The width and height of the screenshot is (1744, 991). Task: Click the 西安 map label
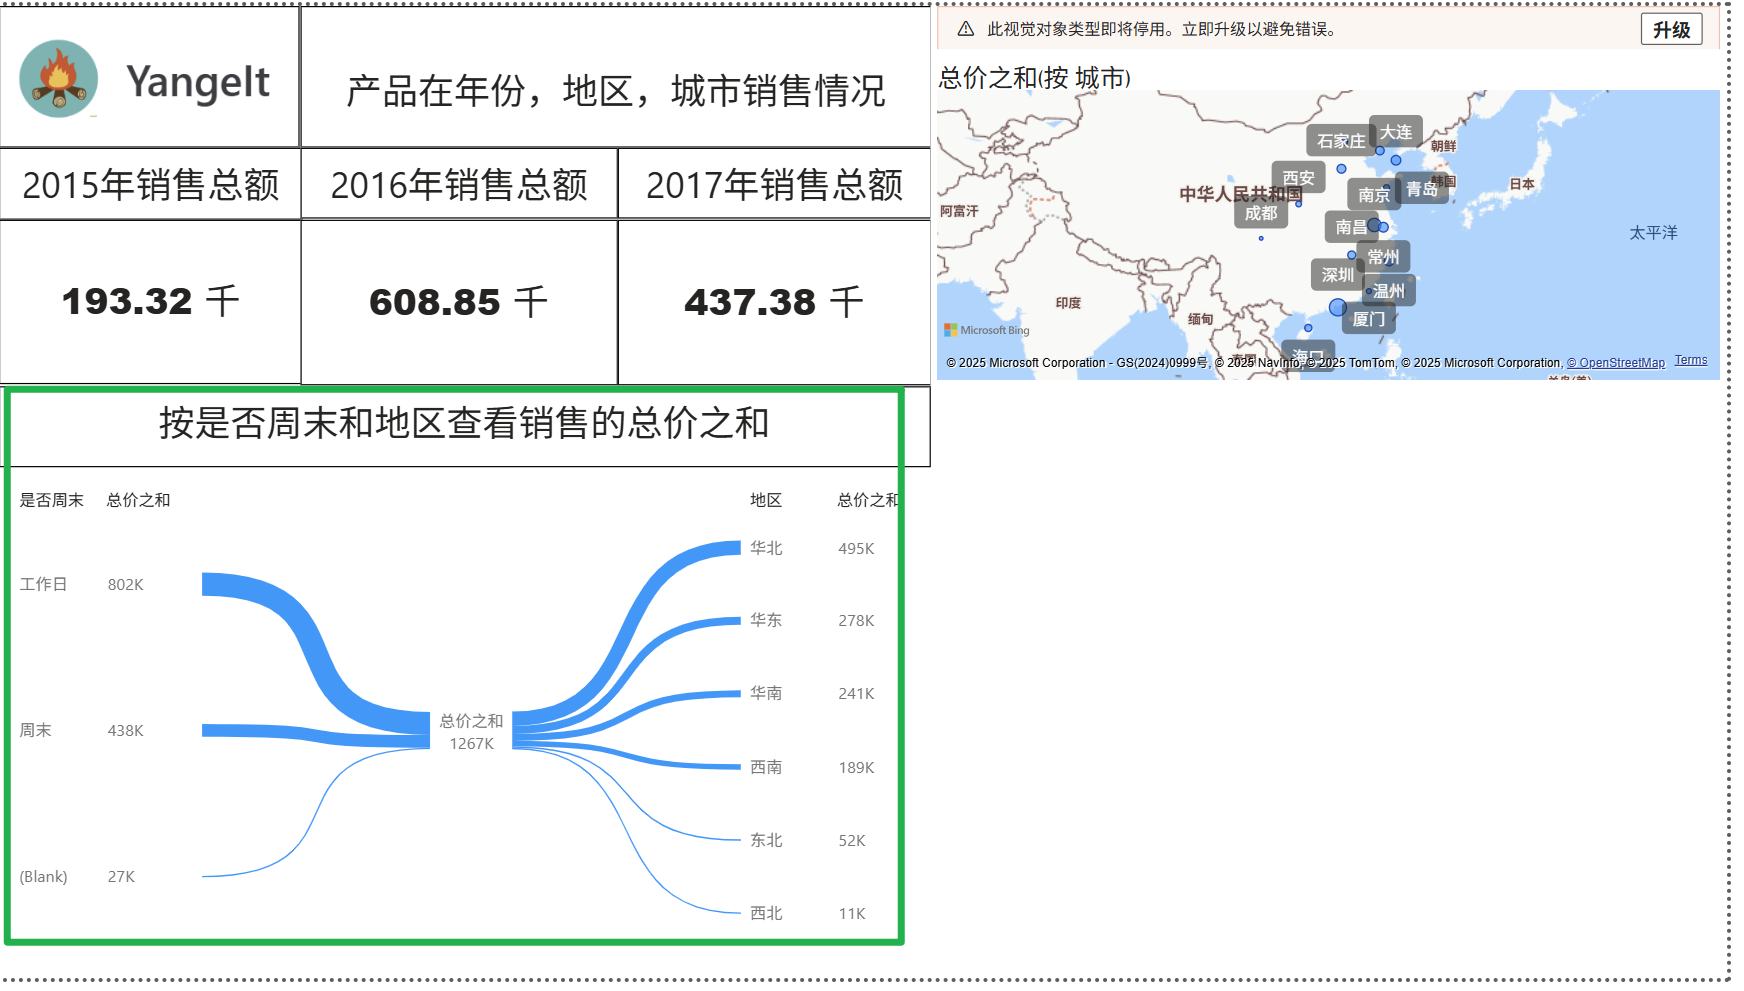(x=1298, y=178)
